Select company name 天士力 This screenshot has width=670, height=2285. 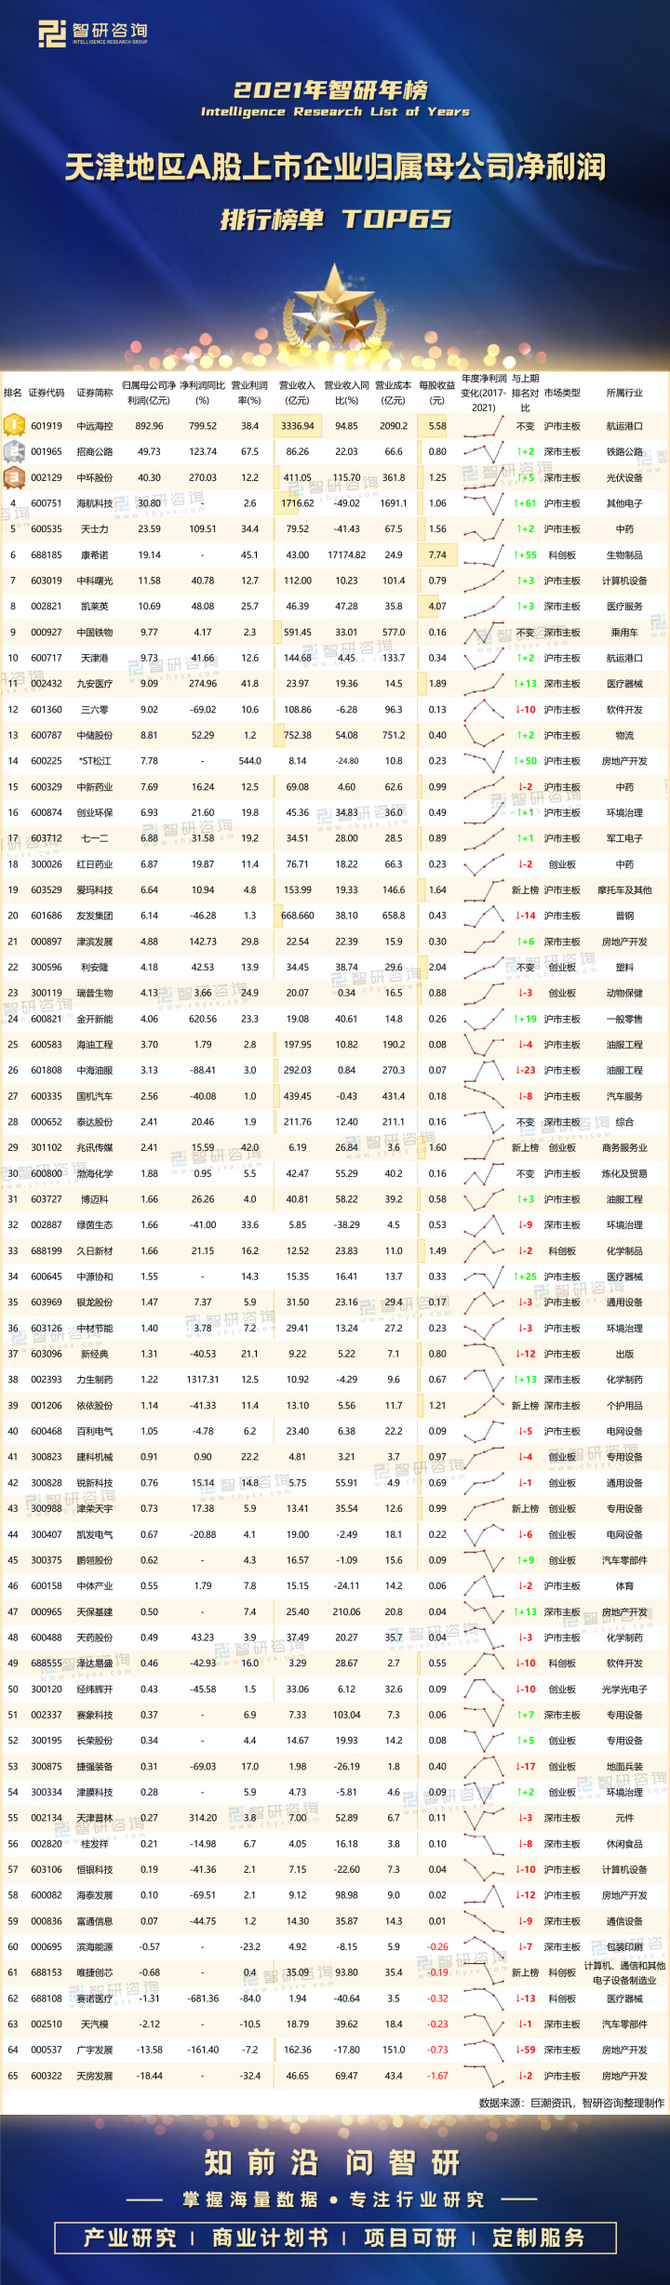point(95,529)
